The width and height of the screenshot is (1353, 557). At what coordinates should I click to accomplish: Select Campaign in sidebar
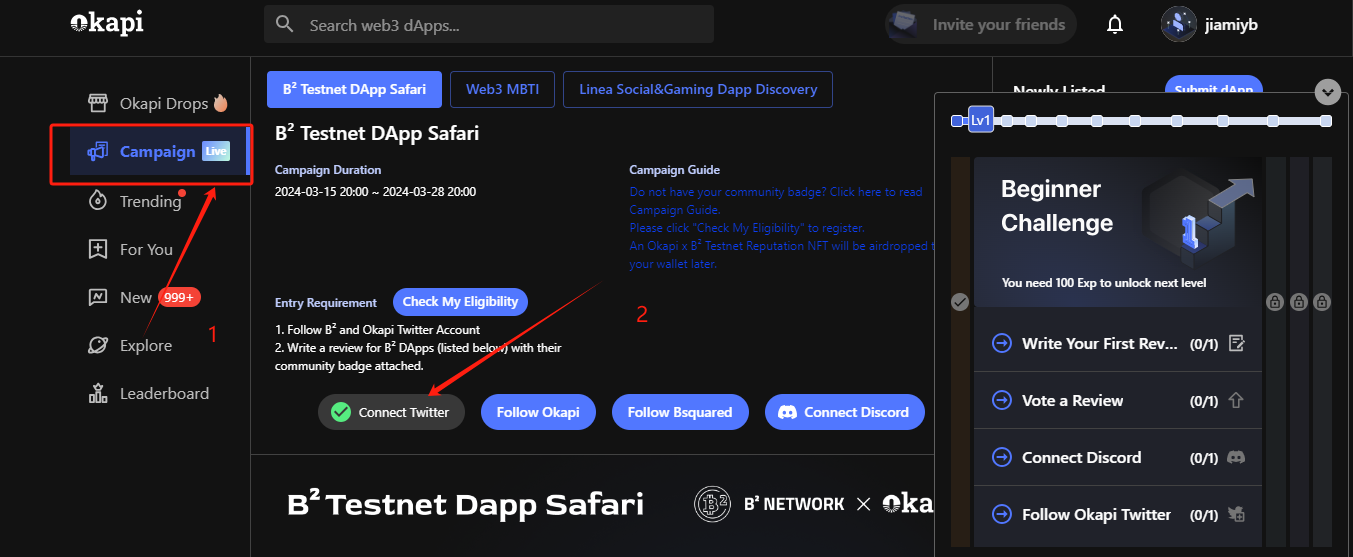pos(158,152)
